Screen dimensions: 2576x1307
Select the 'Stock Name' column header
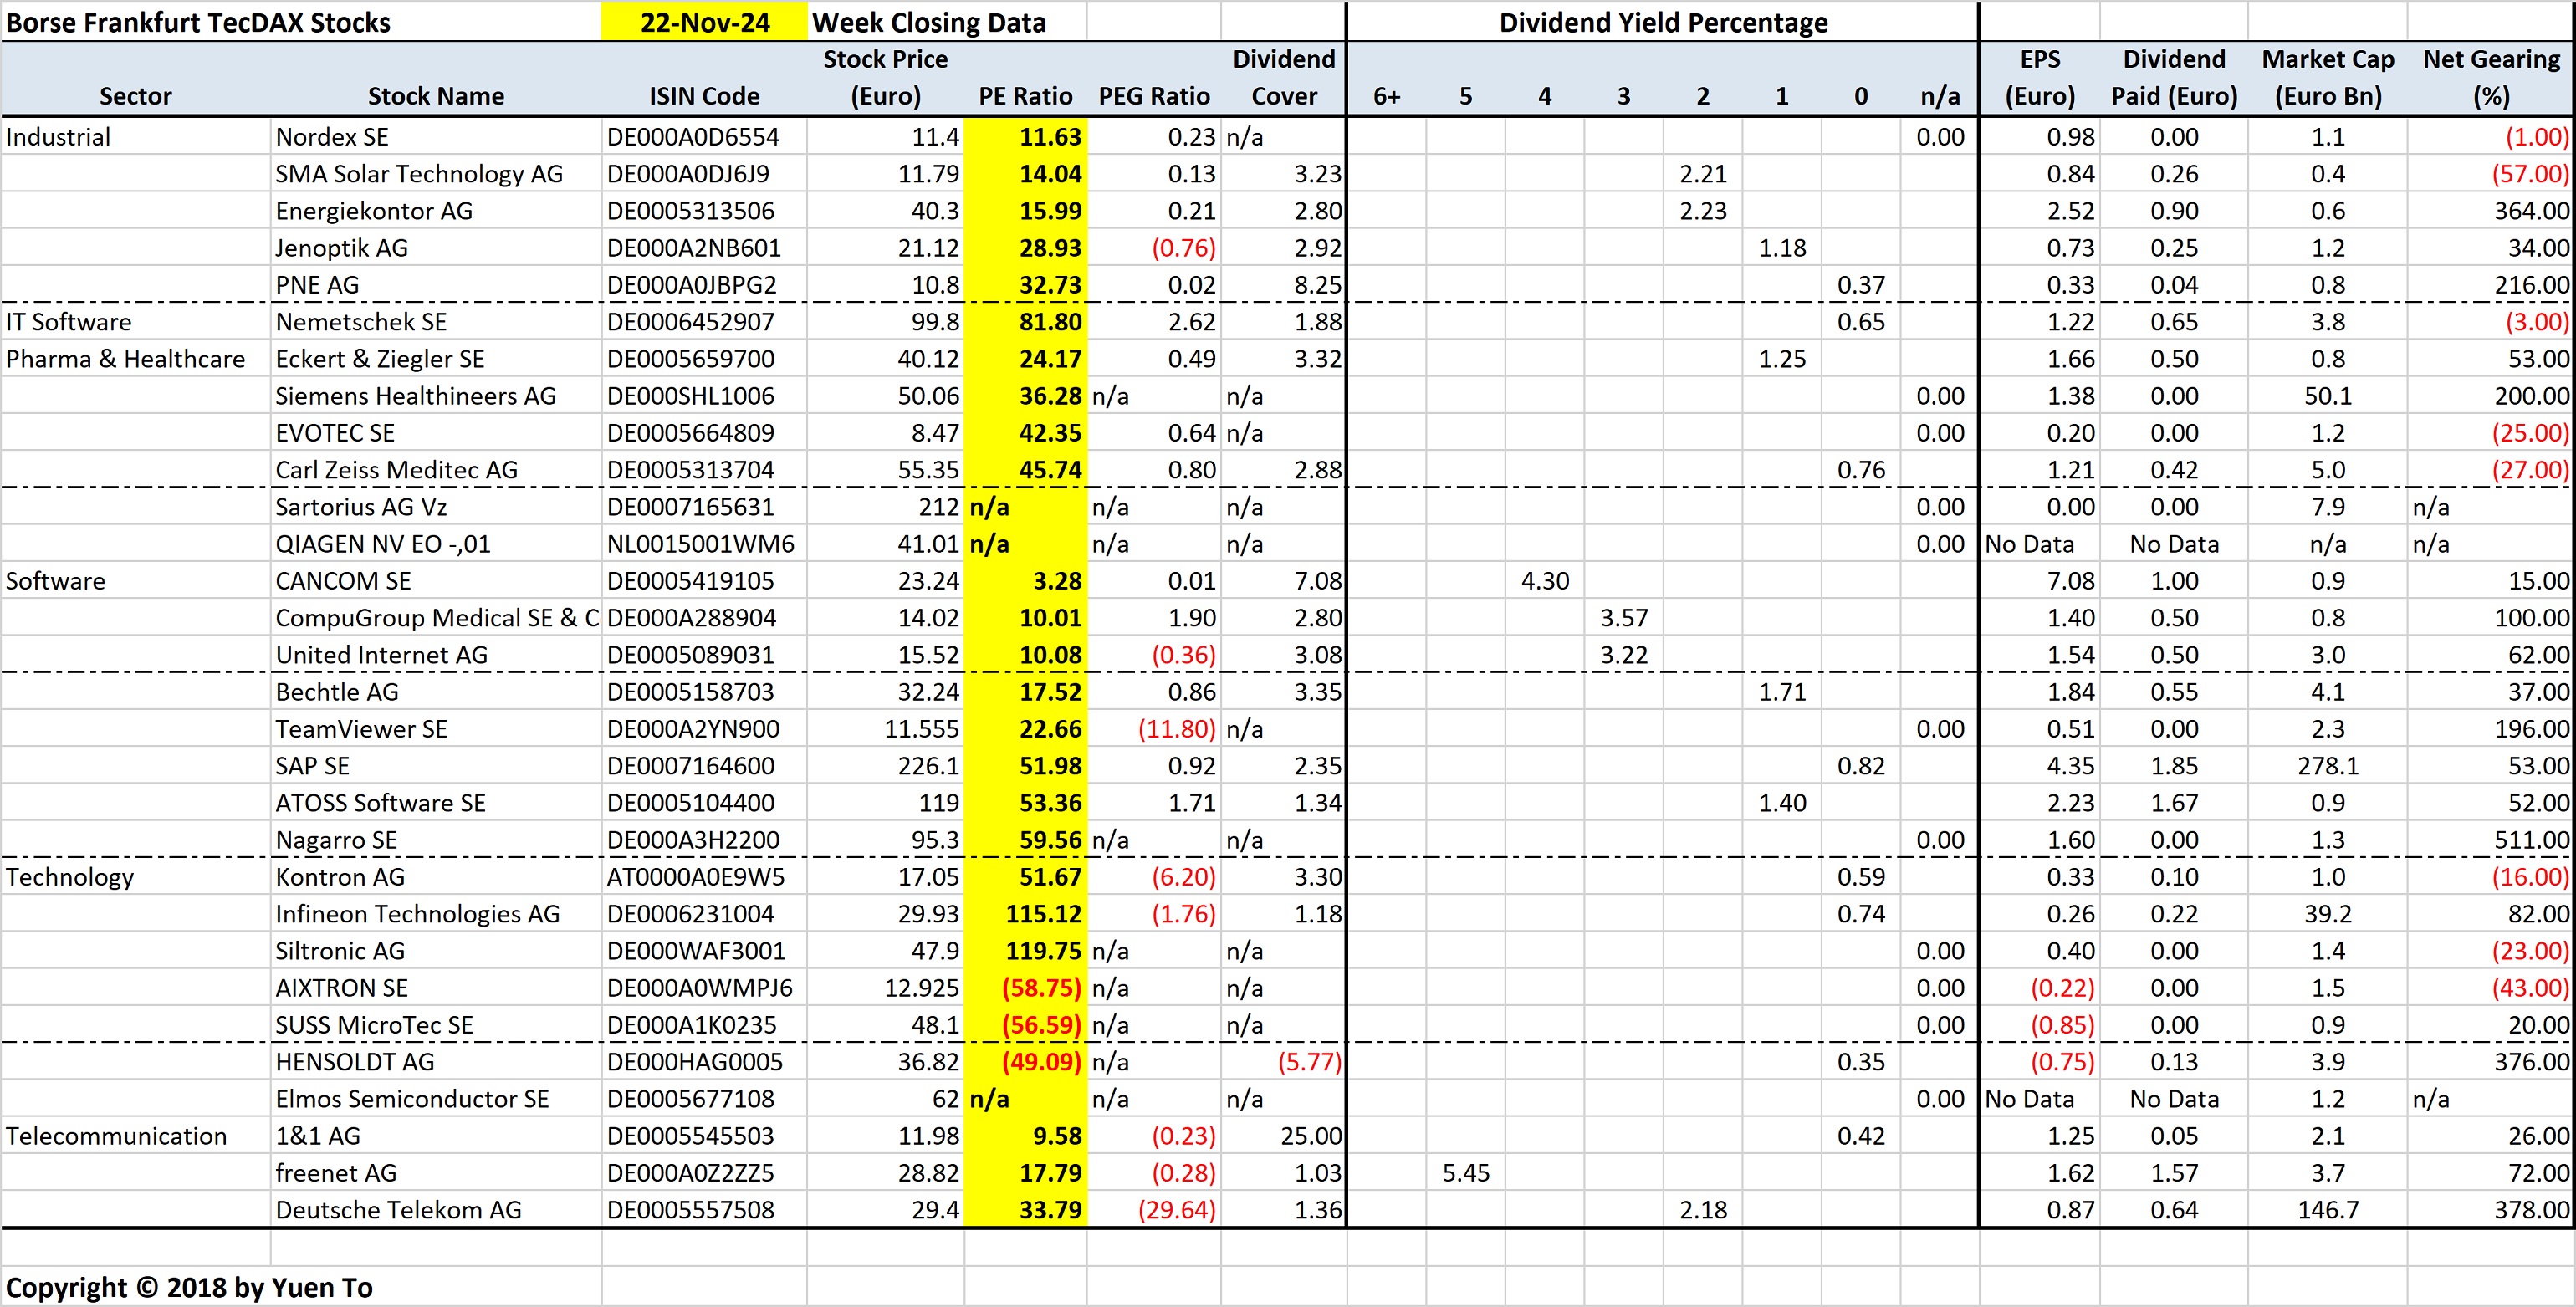(x=436, y=96)
